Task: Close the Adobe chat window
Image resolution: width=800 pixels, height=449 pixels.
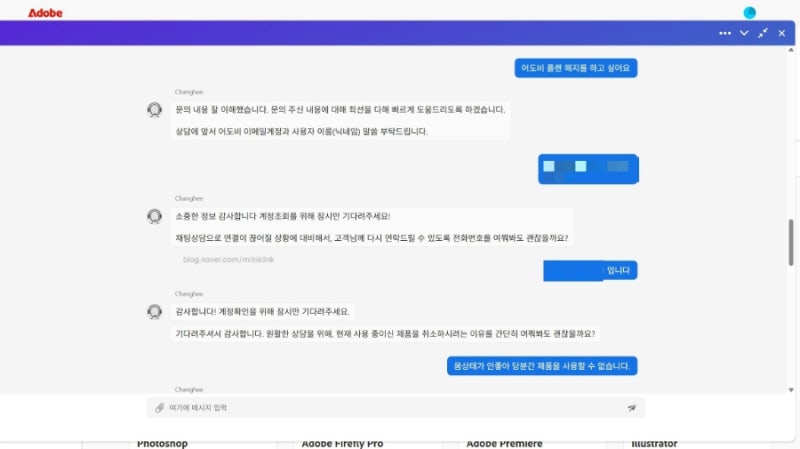Action: click(782, 33)
